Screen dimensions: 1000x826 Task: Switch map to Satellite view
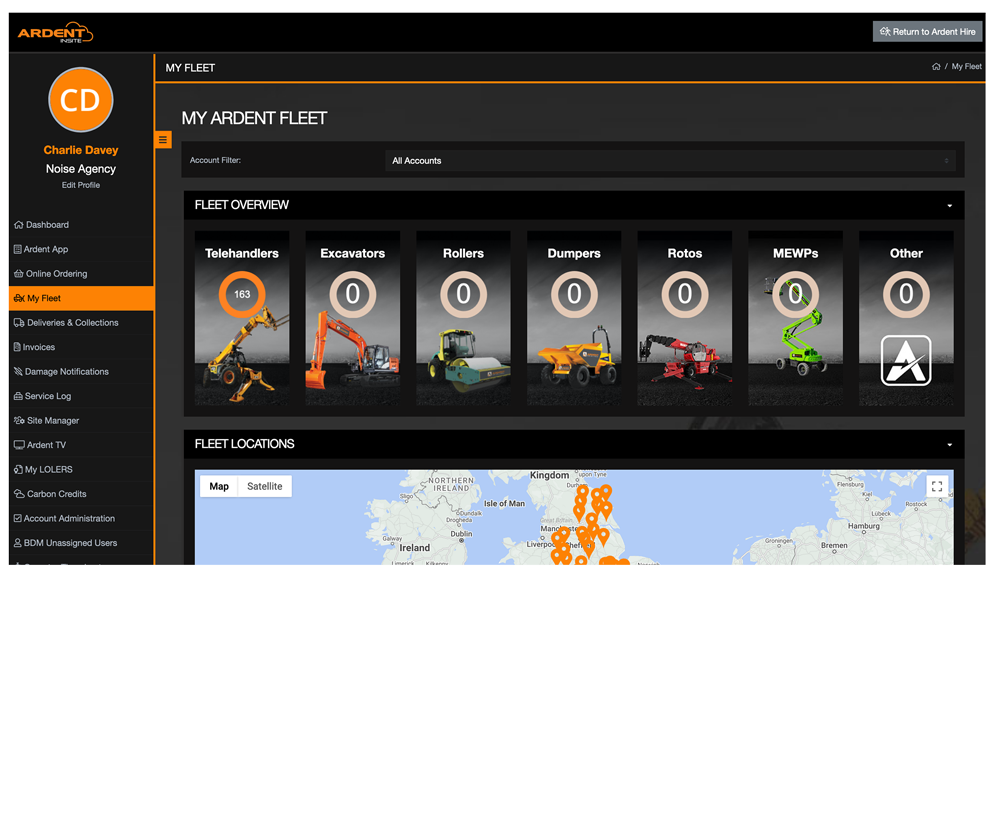click(265, 486)
